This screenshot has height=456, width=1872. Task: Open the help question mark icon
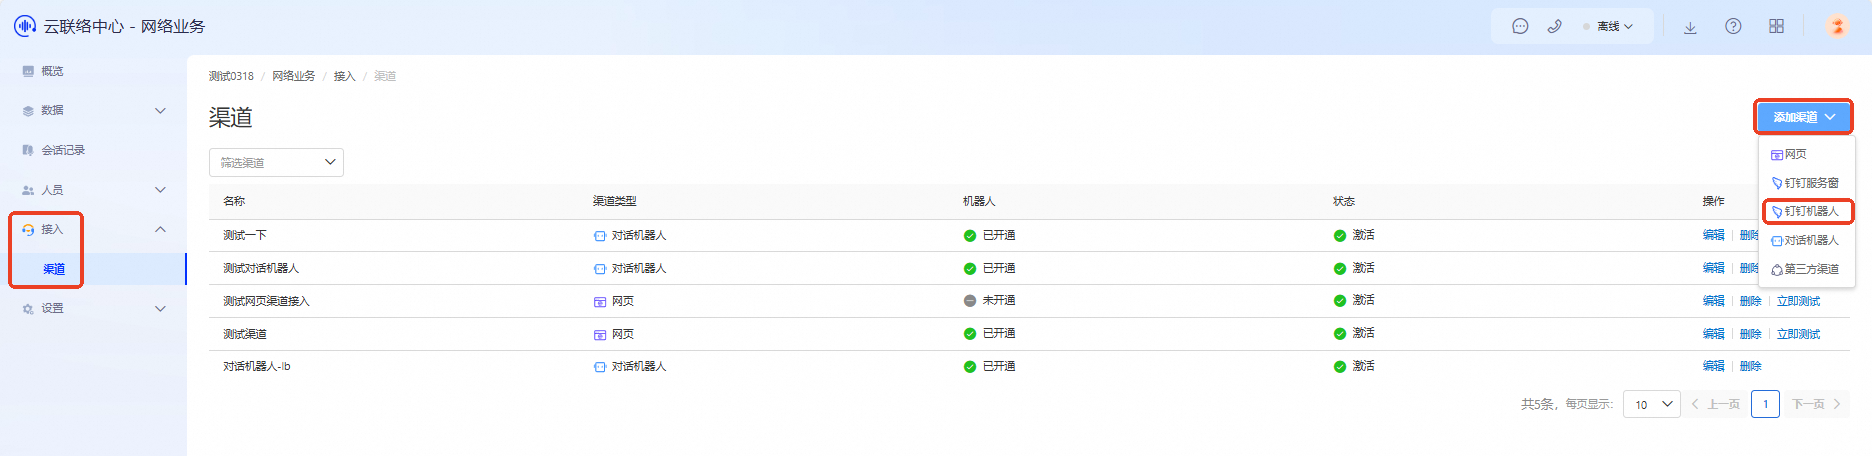[x=1733, y=27]
